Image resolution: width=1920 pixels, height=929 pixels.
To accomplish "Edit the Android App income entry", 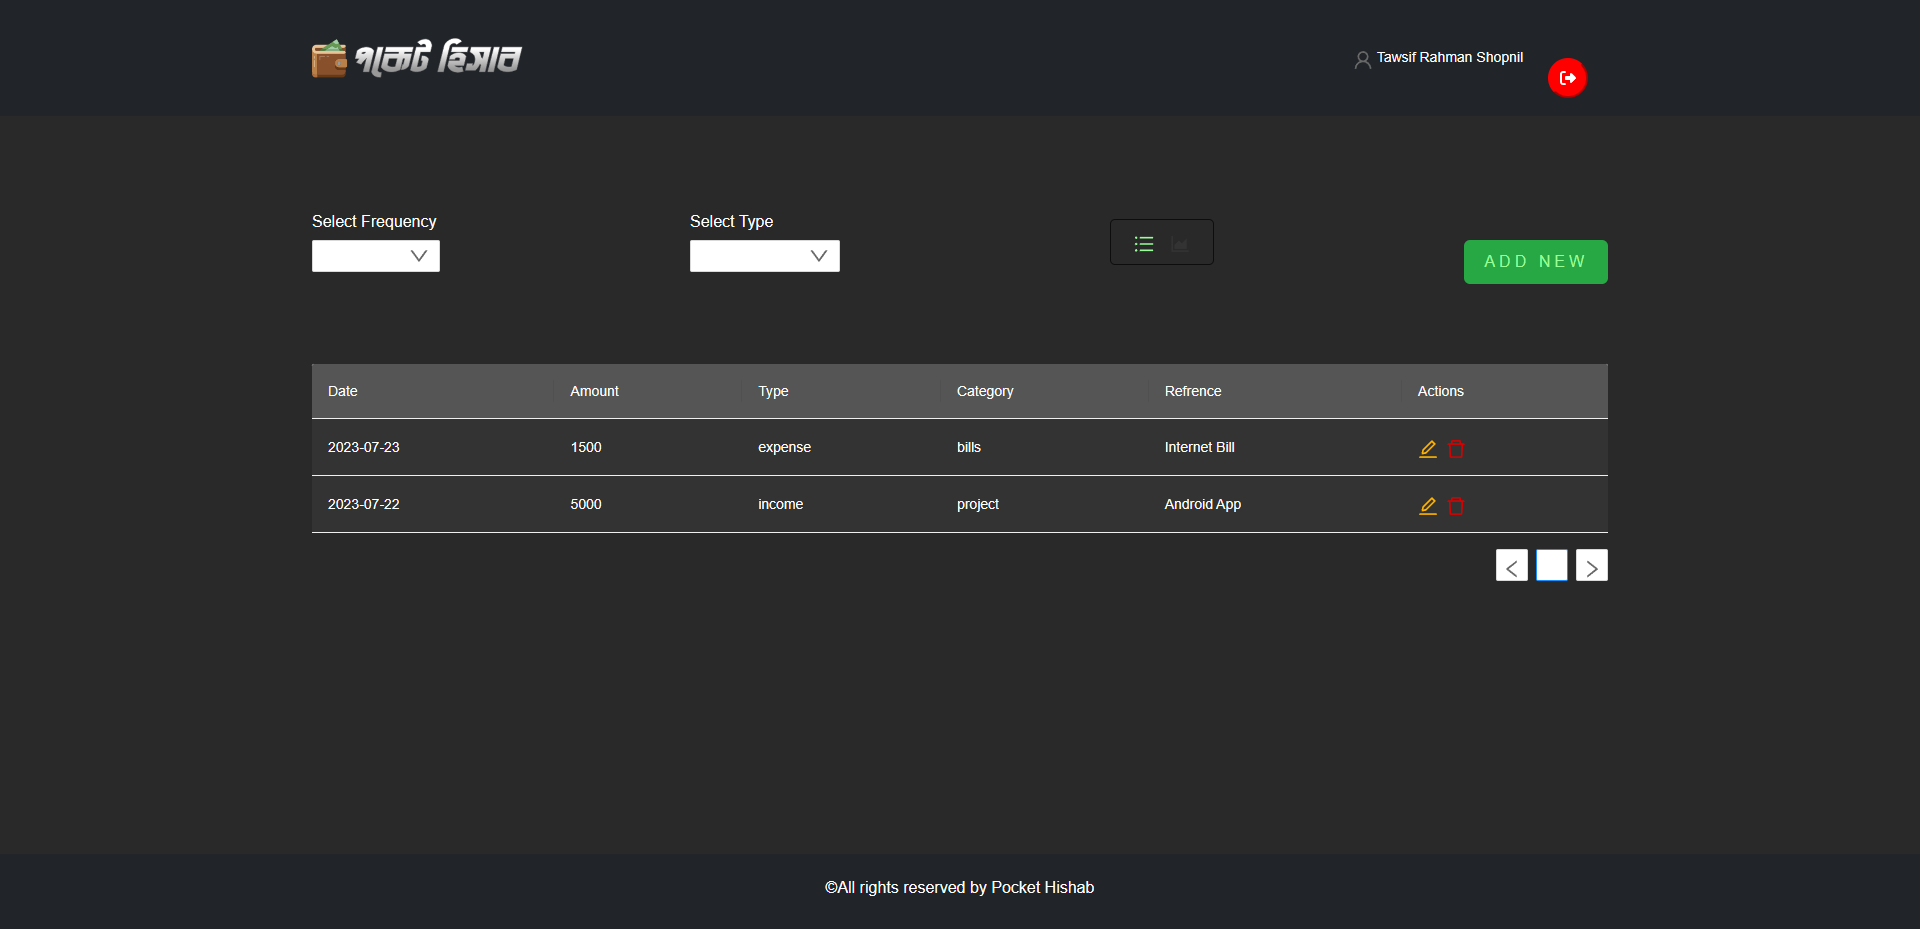I will [1427, 505].
